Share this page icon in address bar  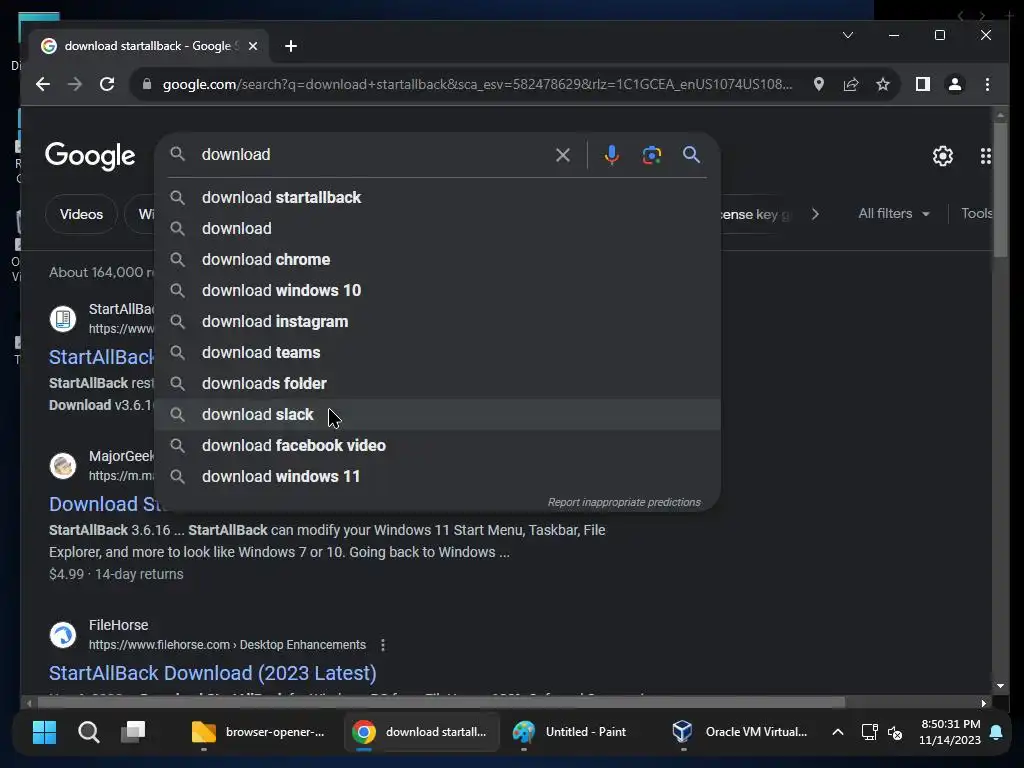click(850, 84)
